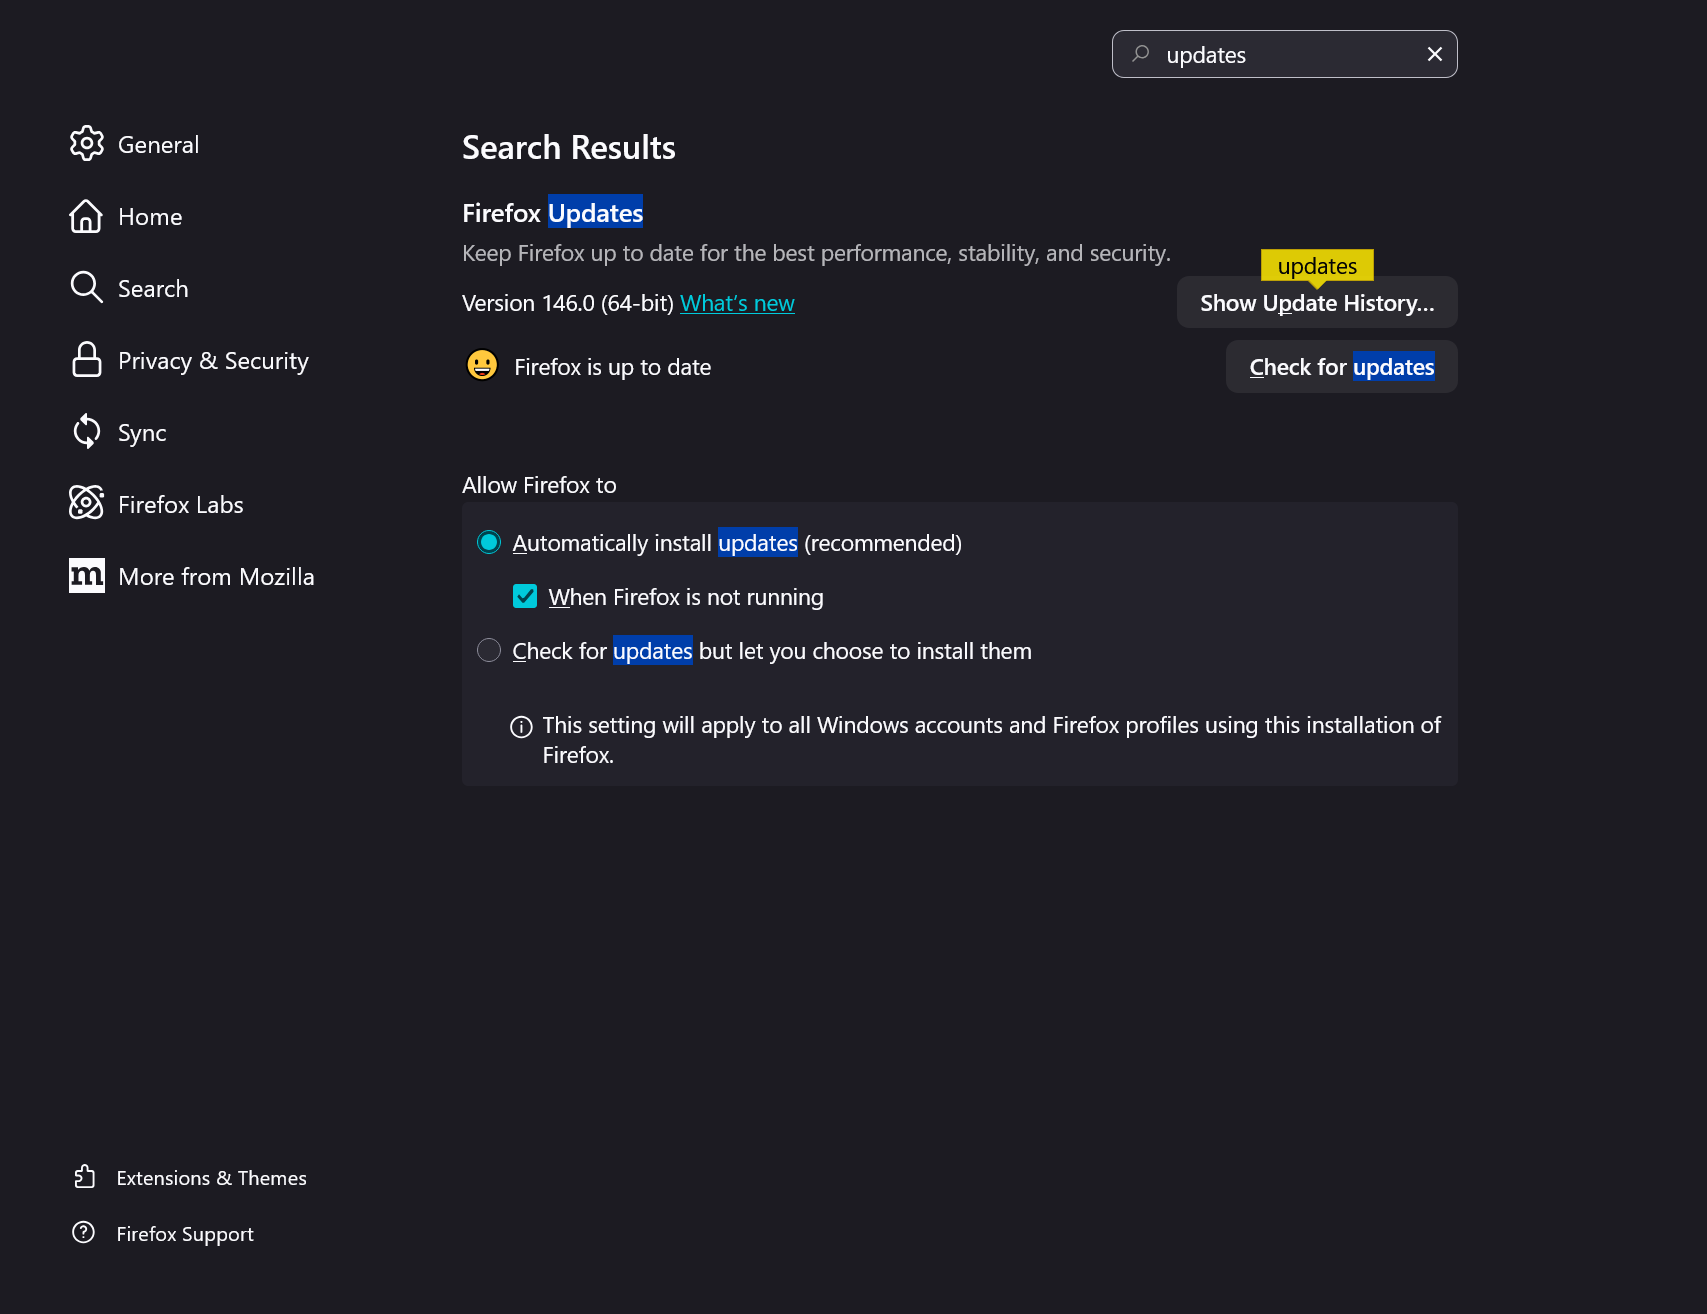
Task: Select Automatically install updates radio option
Action: tap(489, 543)
